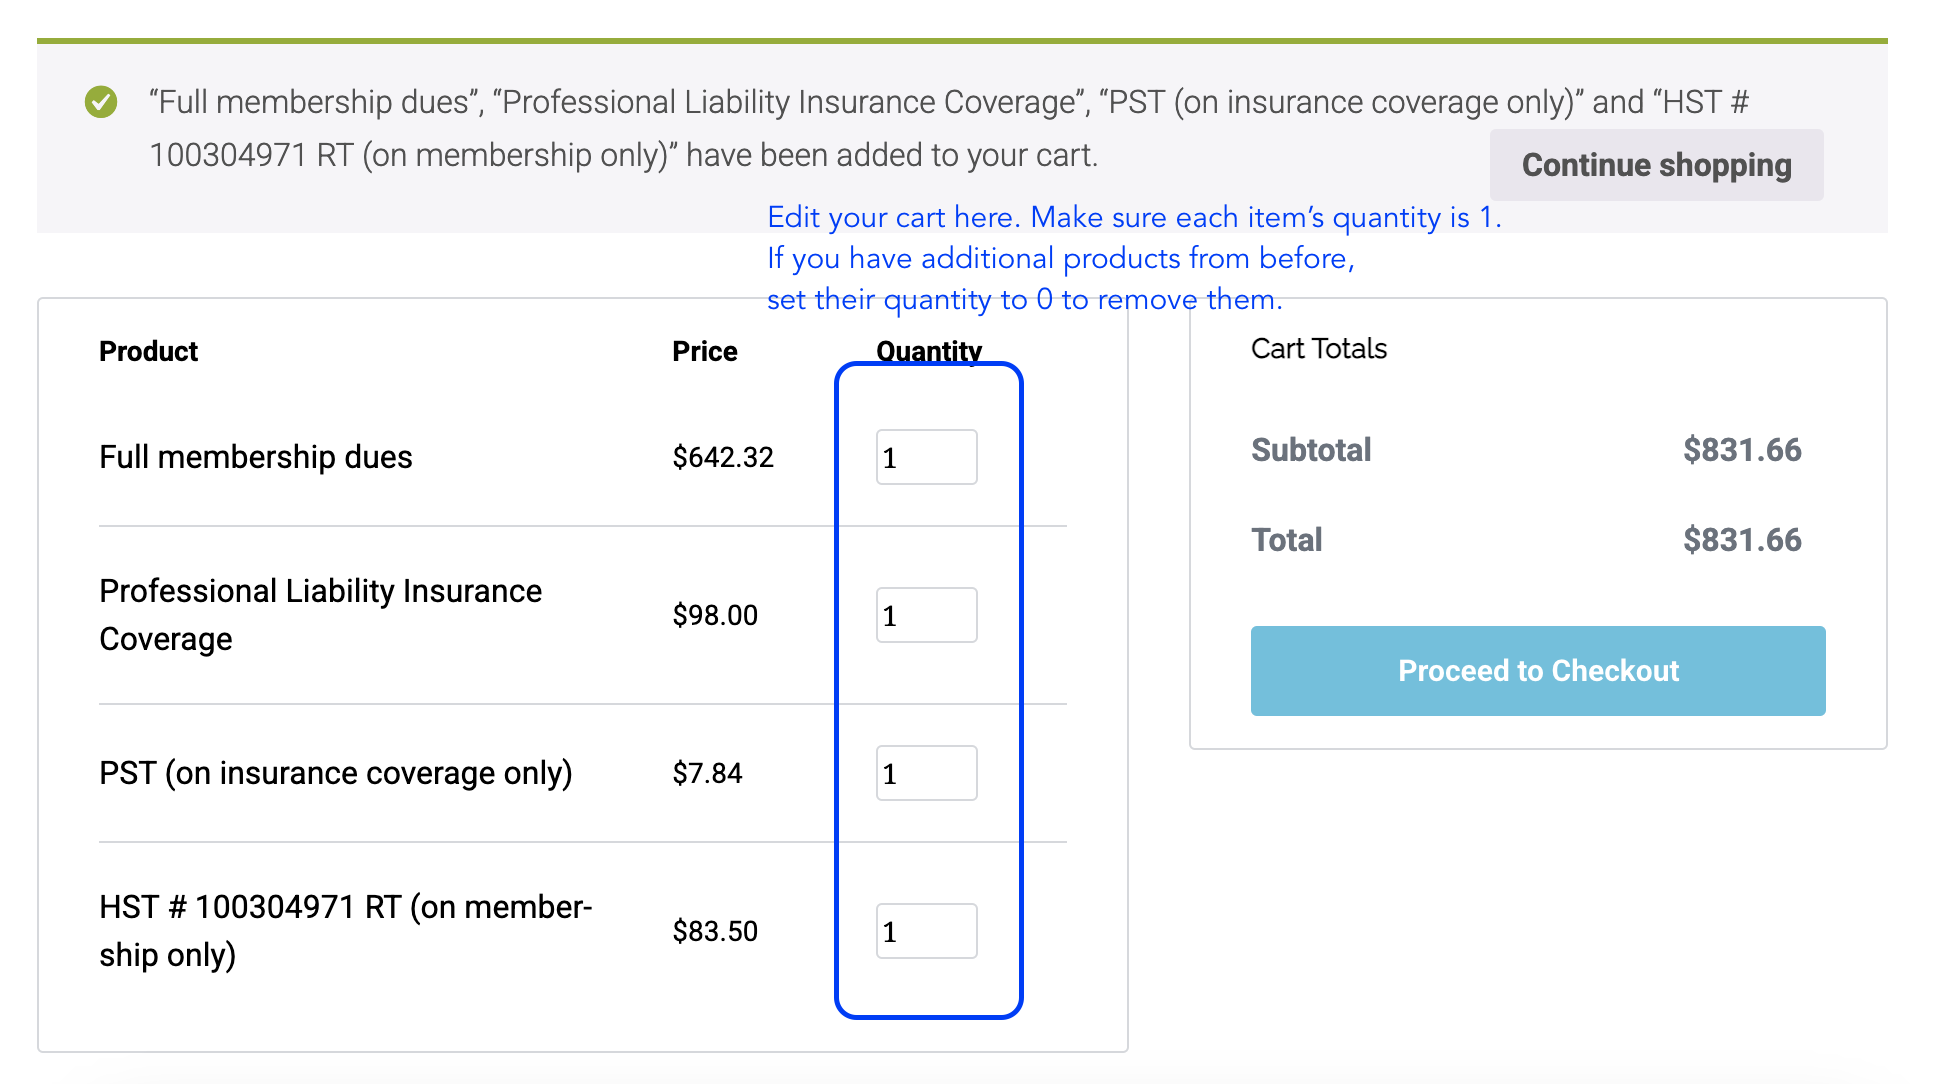This screenshot has width=1934, height=1084.
Task: Click the Quantity column header
Action: point(928,351)
